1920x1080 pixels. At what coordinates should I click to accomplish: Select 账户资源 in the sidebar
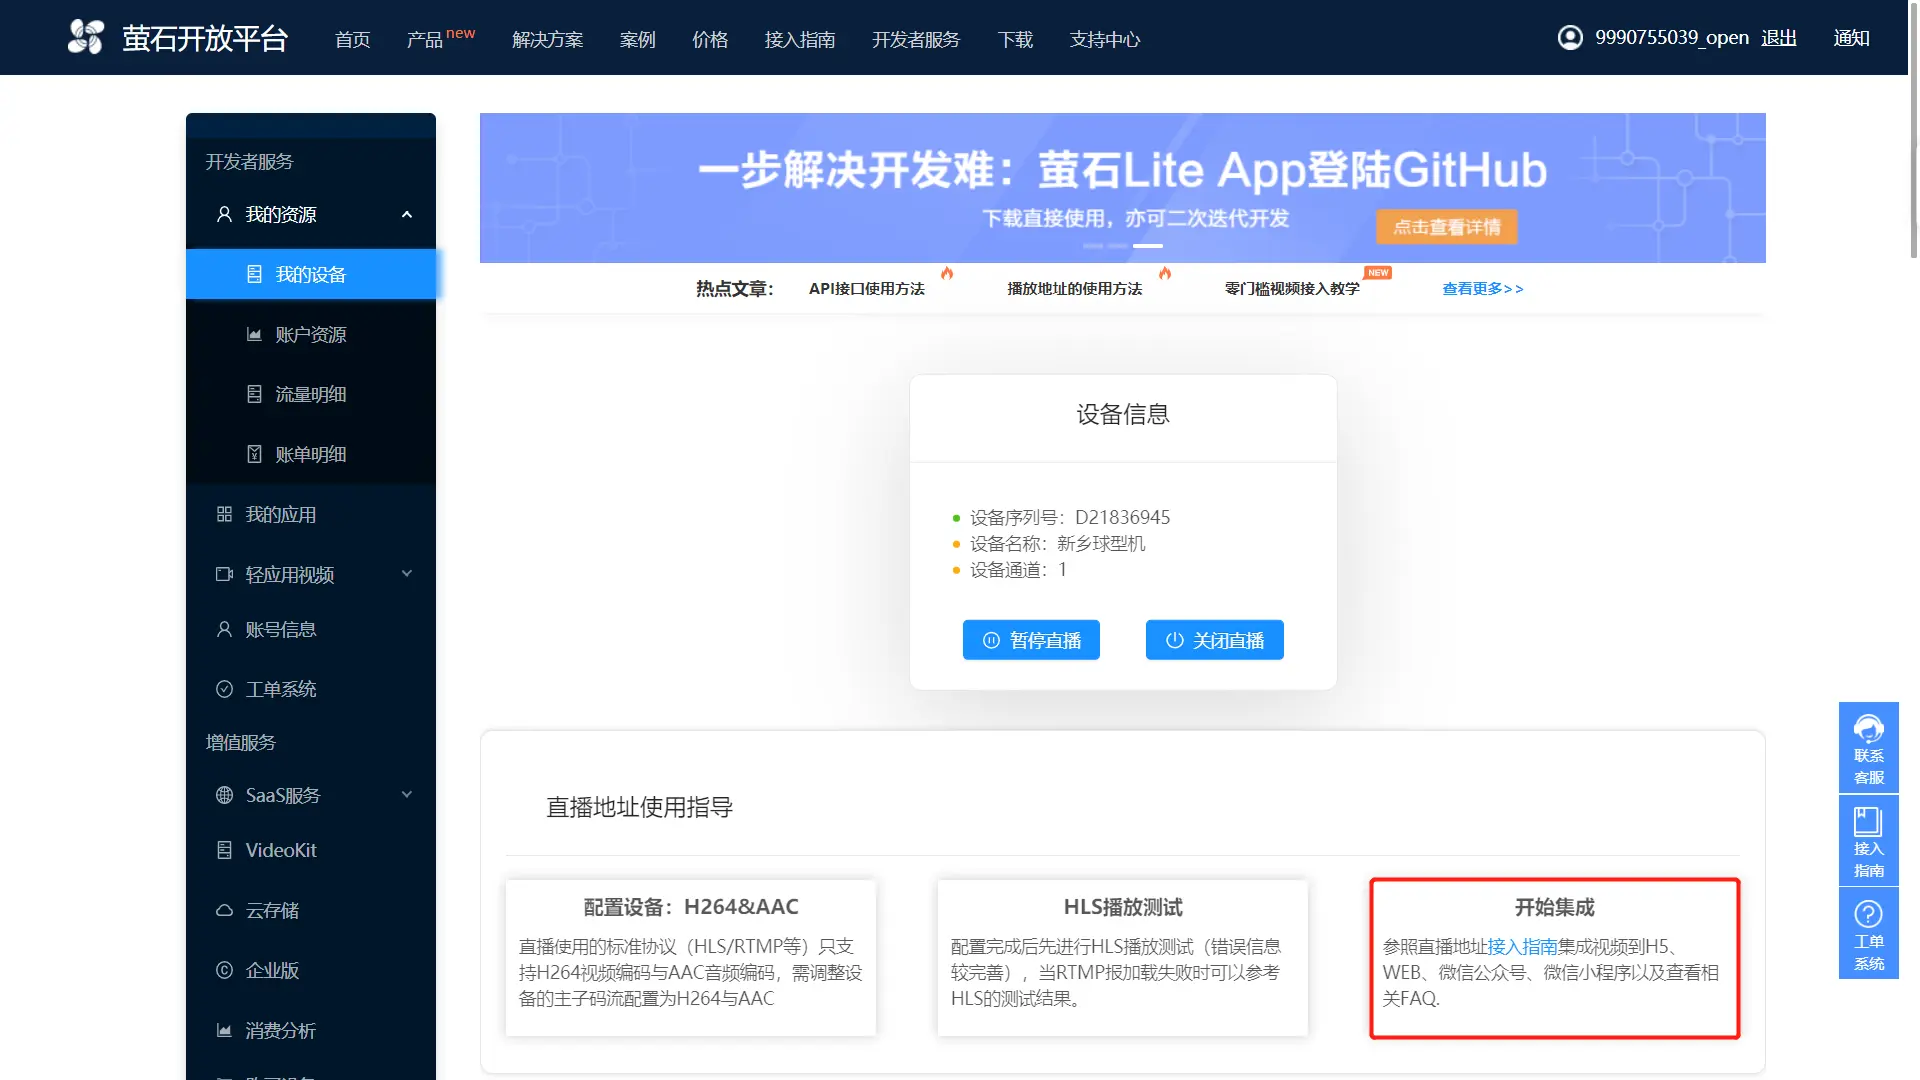point(310,334)
